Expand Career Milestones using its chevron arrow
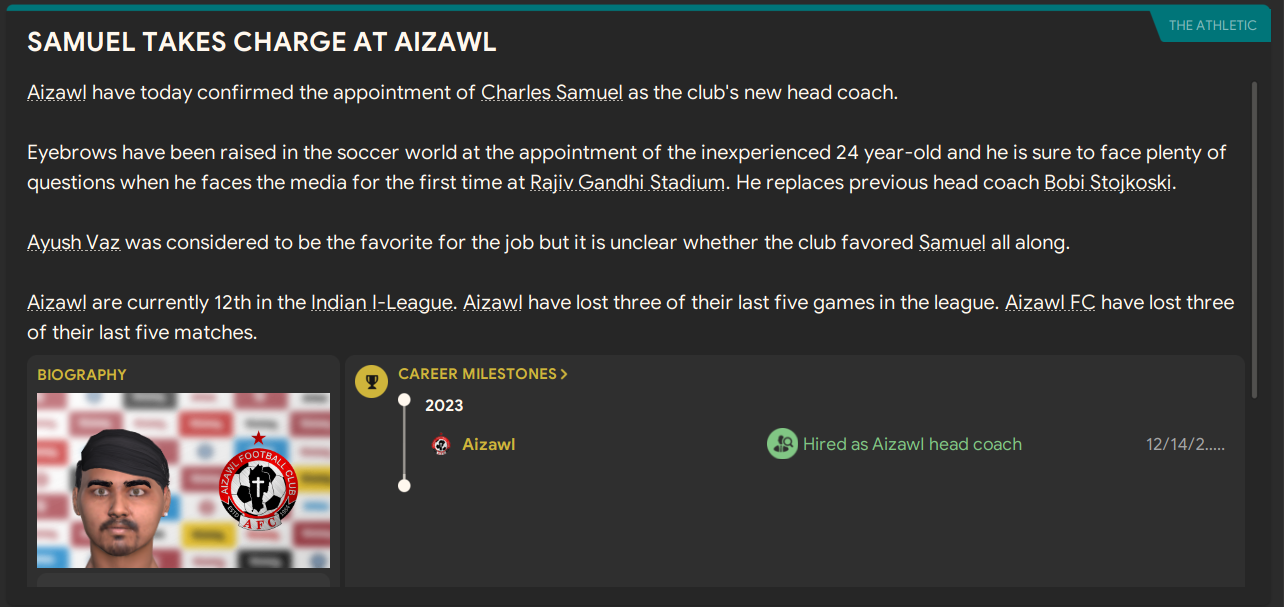 click(564, 374)
